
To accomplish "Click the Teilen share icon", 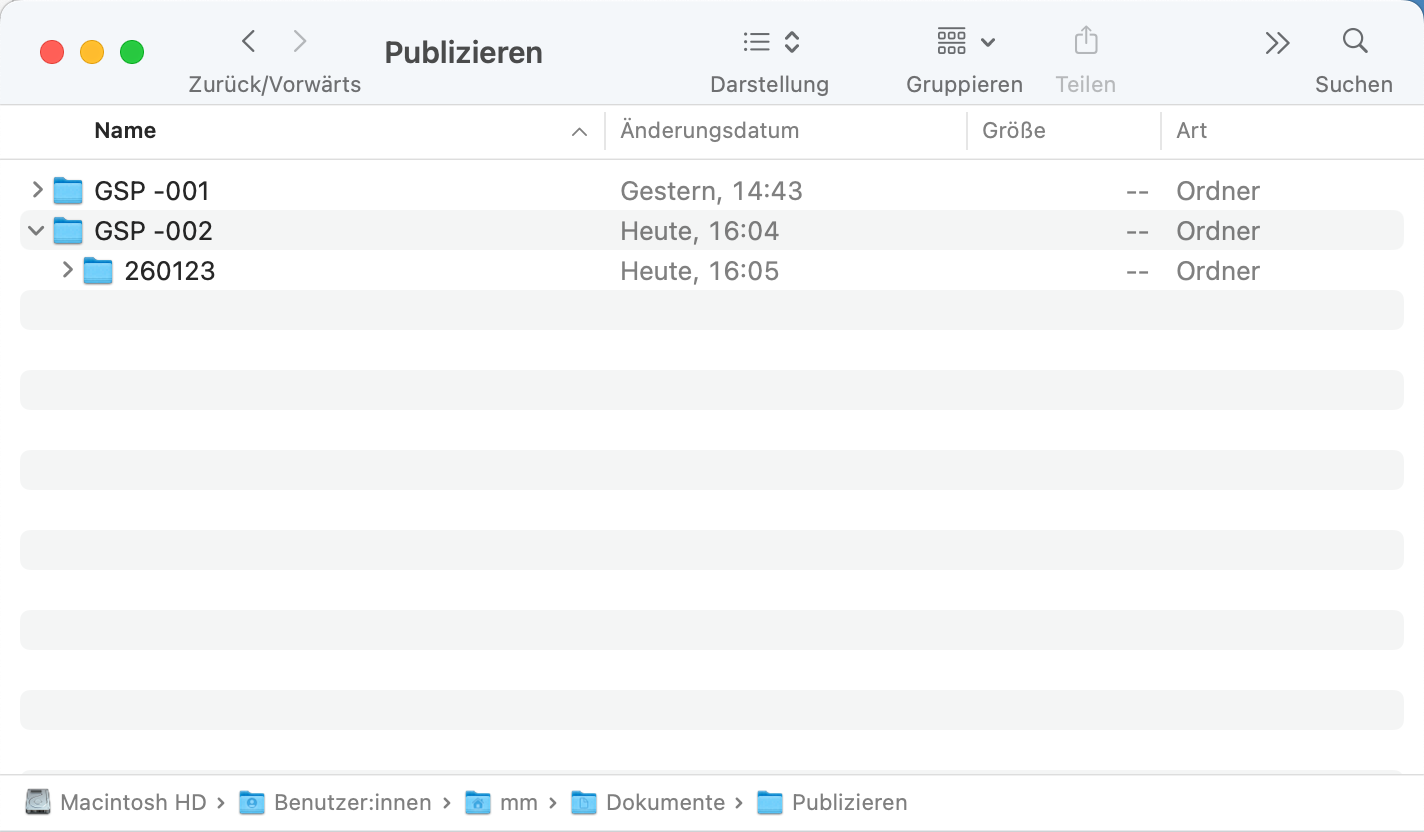I will point(1085,40).
